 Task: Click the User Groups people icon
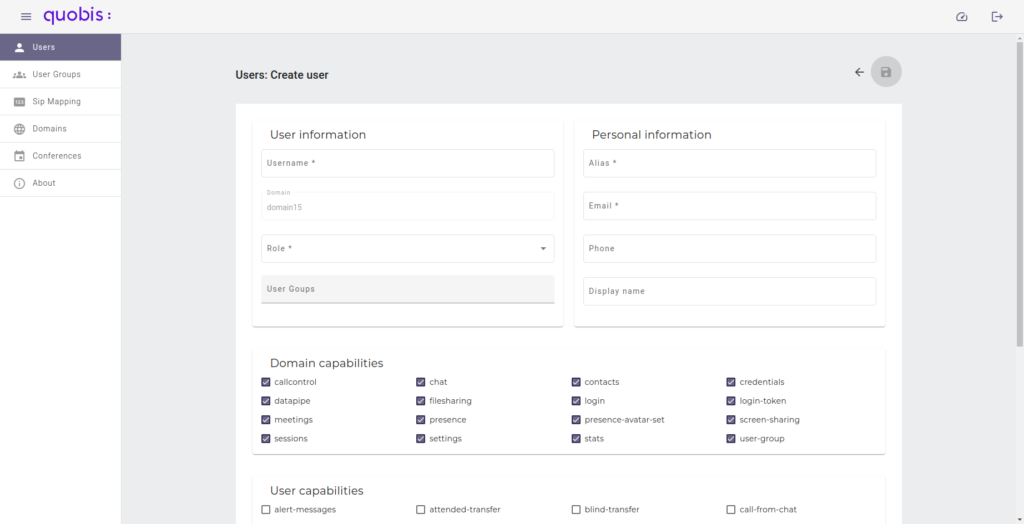pos(20,75)
